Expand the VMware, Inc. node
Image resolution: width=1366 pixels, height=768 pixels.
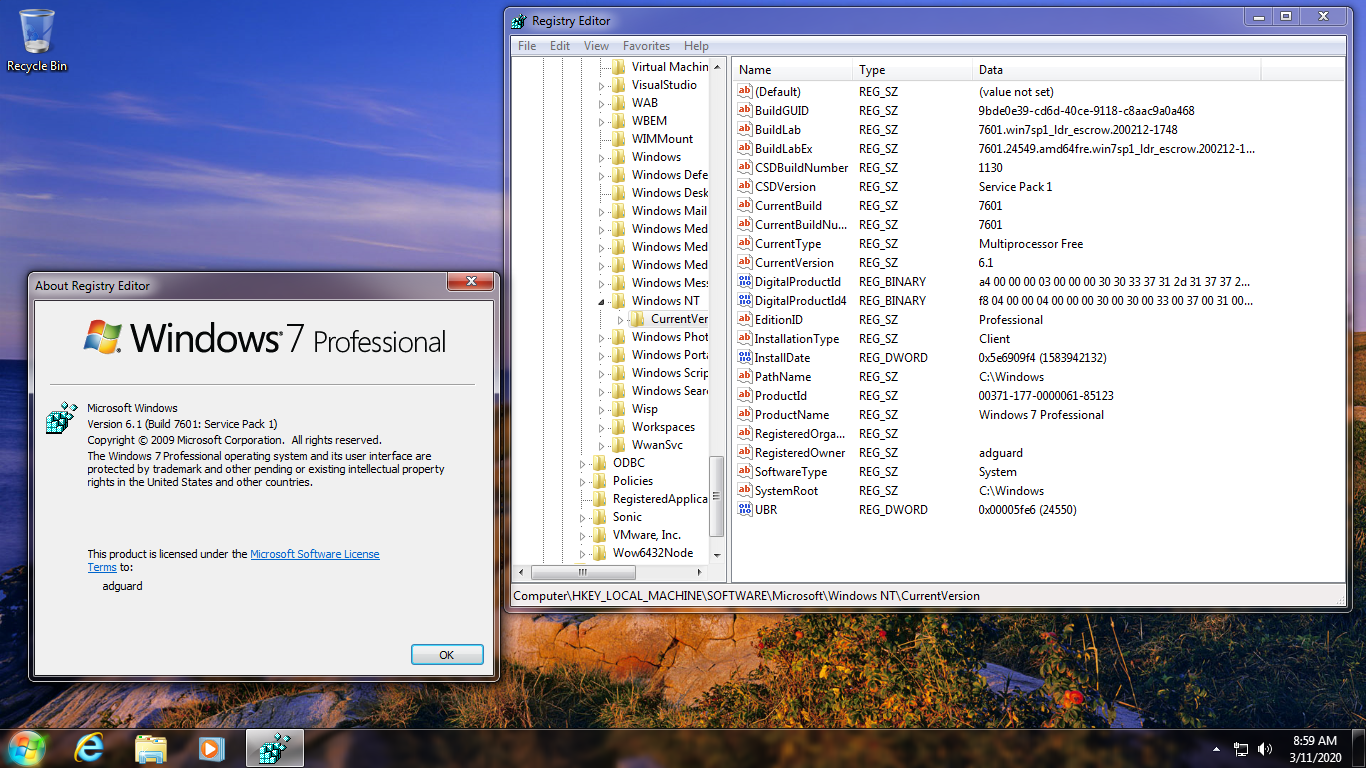coord(583,535)
